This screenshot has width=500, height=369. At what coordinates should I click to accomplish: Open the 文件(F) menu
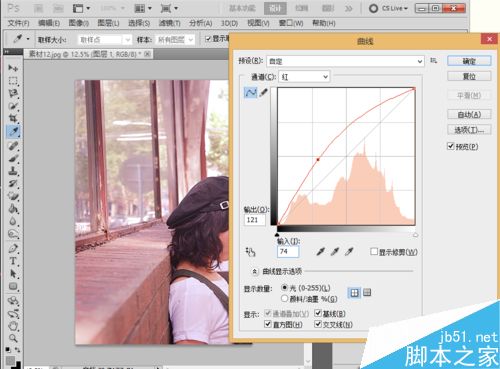pos(19,23)
